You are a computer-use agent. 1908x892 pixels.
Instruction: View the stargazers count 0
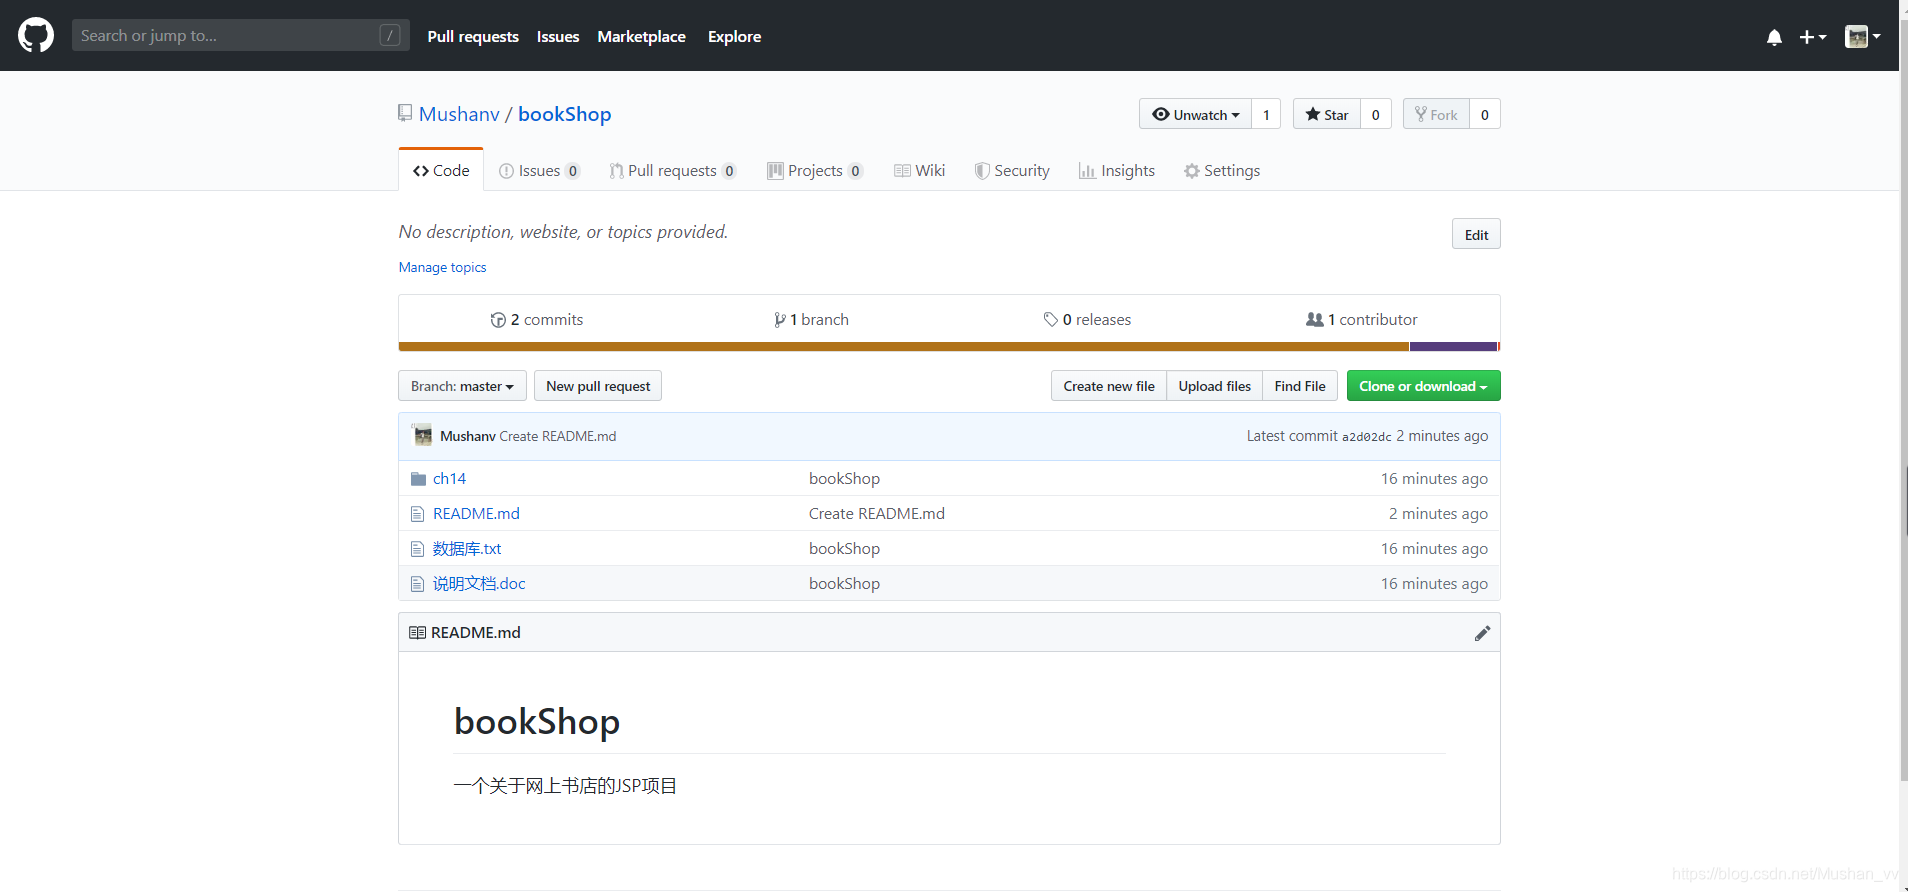click(1376, 114)
